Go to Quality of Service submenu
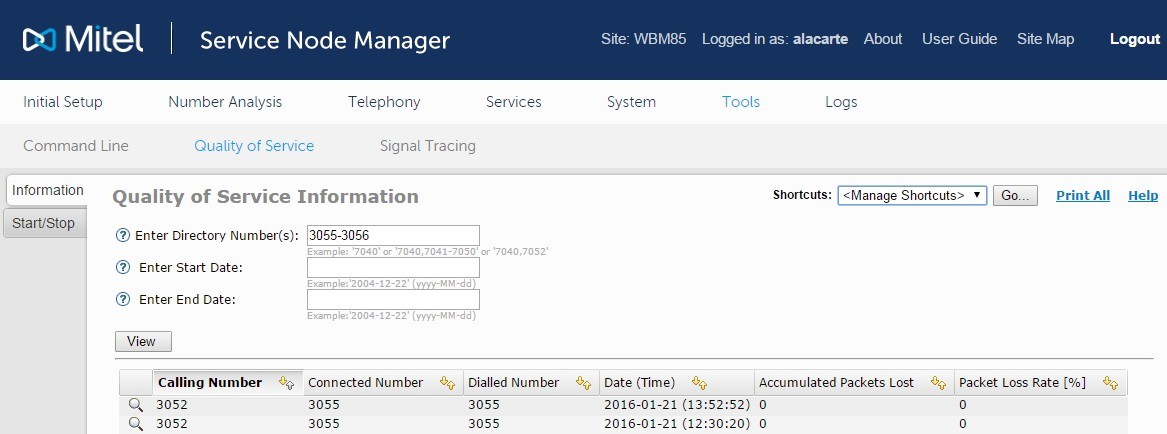The height and width of the screenshot is (434, 1167). click(254, 146)
